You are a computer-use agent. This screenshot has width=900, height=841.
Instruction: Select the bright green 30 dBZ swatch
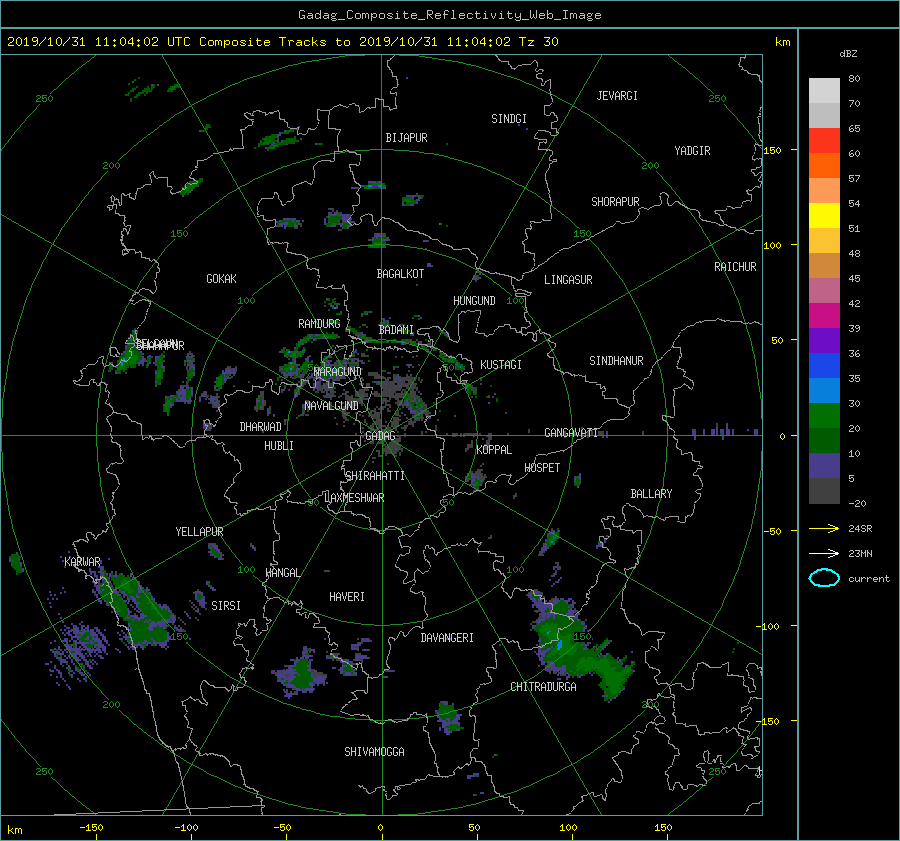[824, 416]
